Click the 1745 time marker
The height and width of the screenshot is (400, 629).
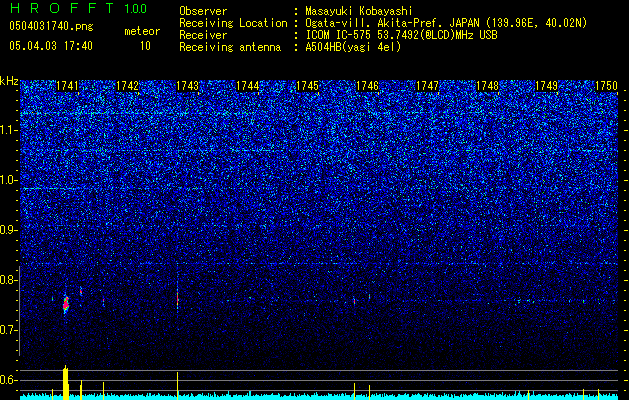[307, 86]
